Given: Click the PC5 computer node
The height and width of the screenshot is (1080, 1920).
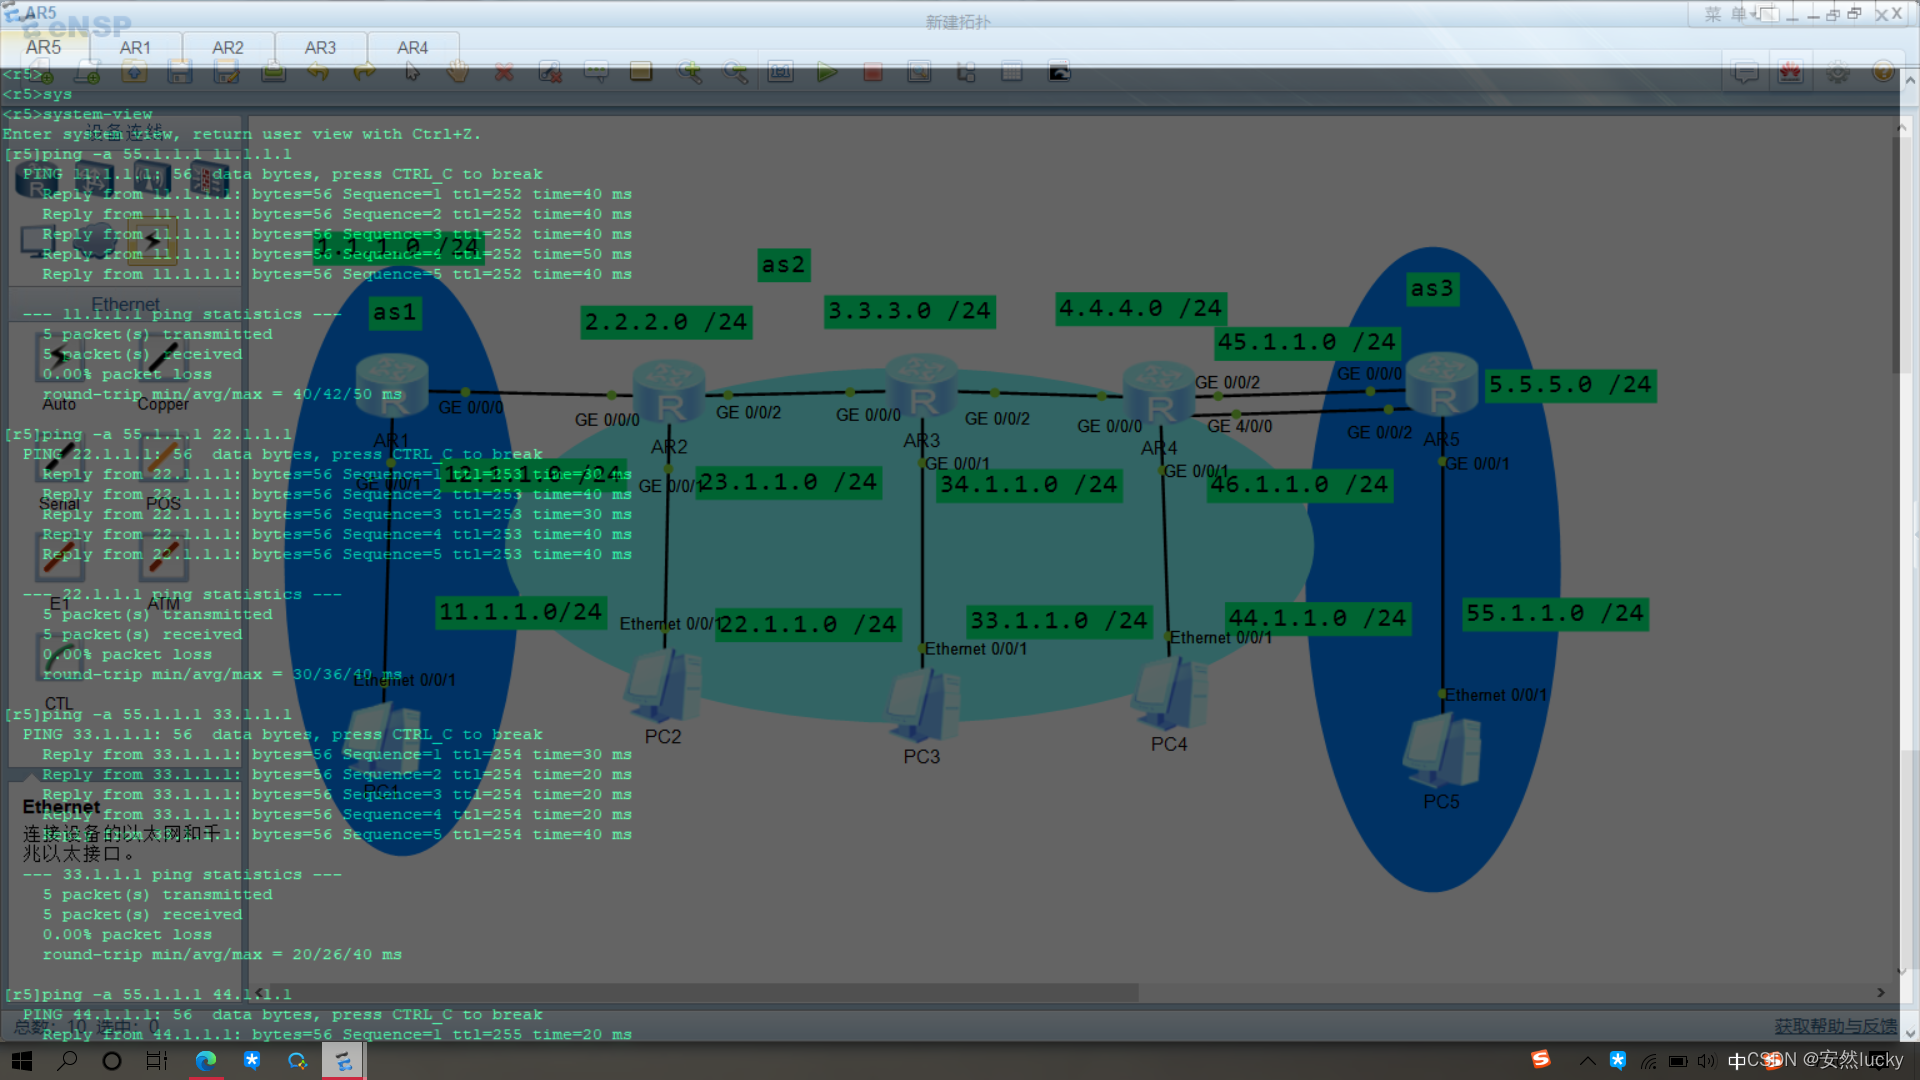Looking at the screenshot, I should (1441, 752).
